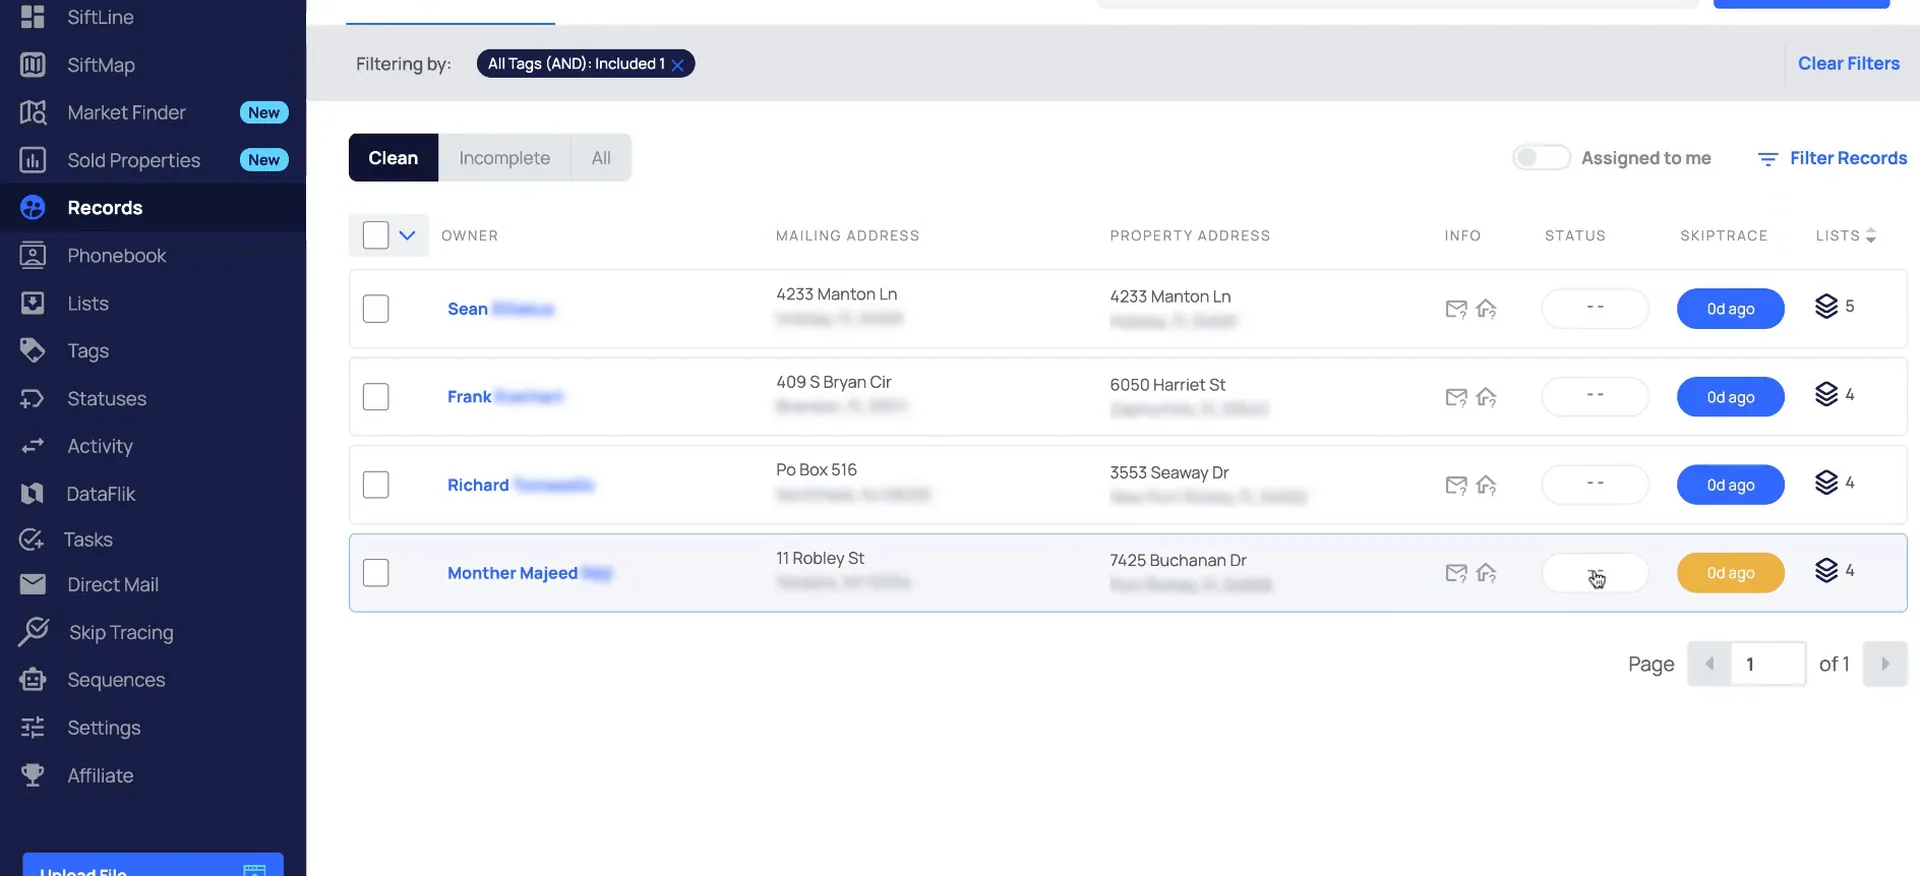Viewport: 1920px width, 876px height.
Task: Open status dropdown for Sean's record
Action: [x=1595, y=308]
